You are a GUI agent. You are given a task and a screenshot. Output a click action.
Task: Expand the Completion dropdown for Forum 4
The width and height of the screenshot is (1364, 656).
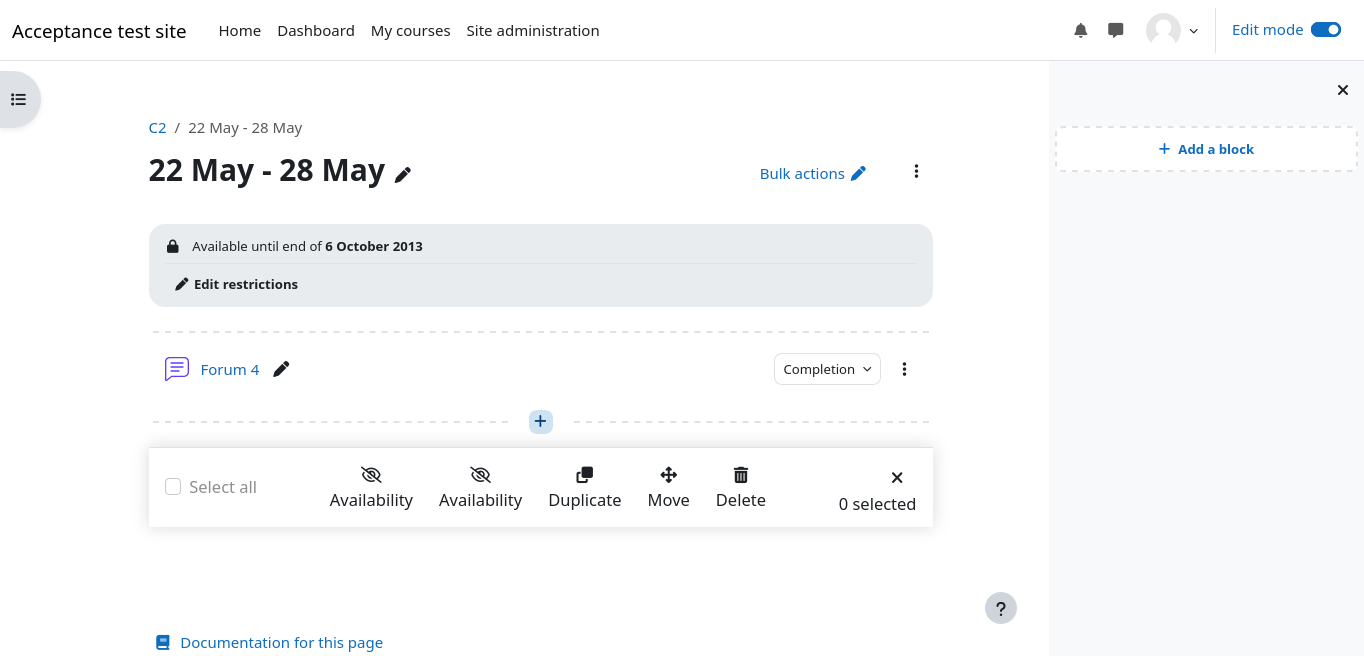[x=827, y=369]
